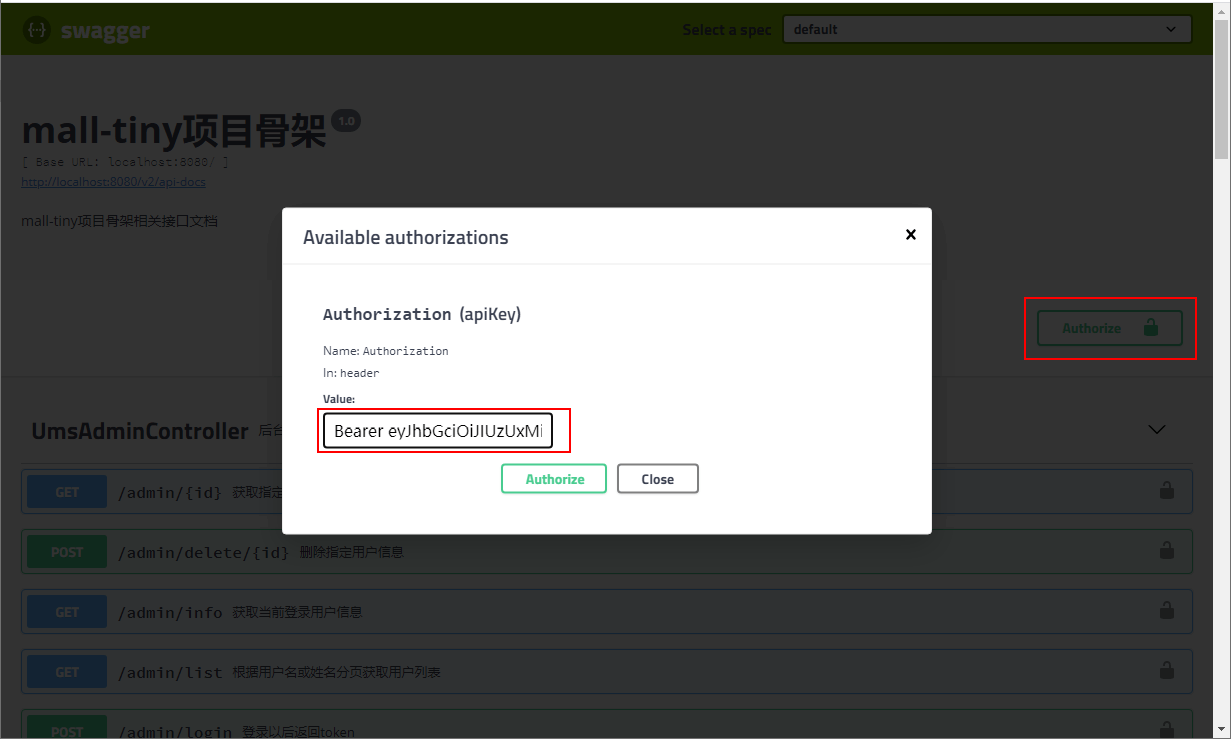Screen dimensions: 1231x739
Task: Click the Bearer token value input field
Action: point(438,431)
